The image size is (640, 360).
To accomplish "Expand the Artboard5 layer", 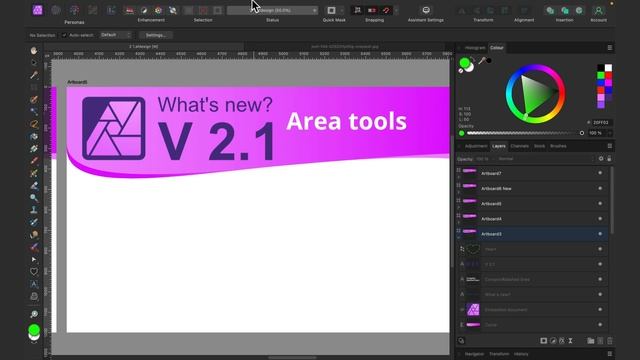I will coord(459,208).
